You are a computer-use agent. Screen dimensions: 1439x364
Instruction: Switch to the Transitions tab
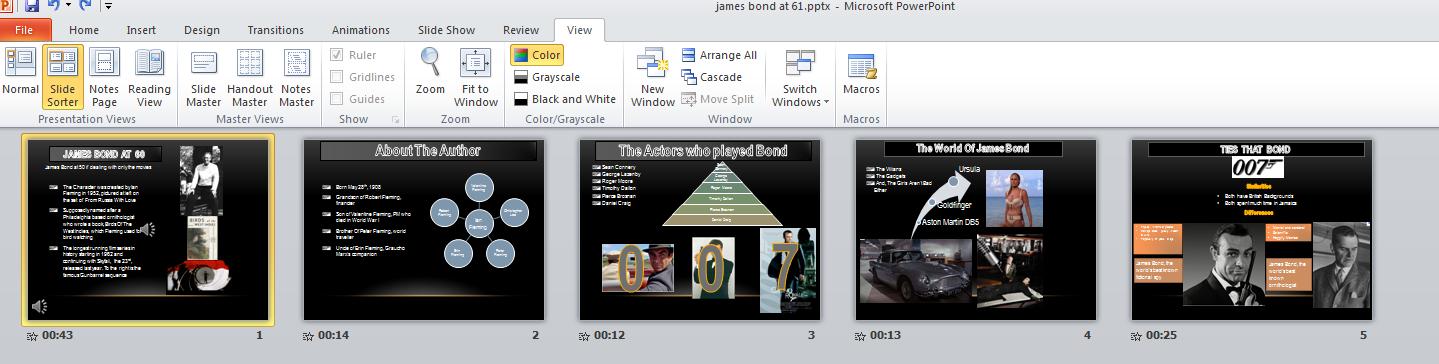click(276, 30)
